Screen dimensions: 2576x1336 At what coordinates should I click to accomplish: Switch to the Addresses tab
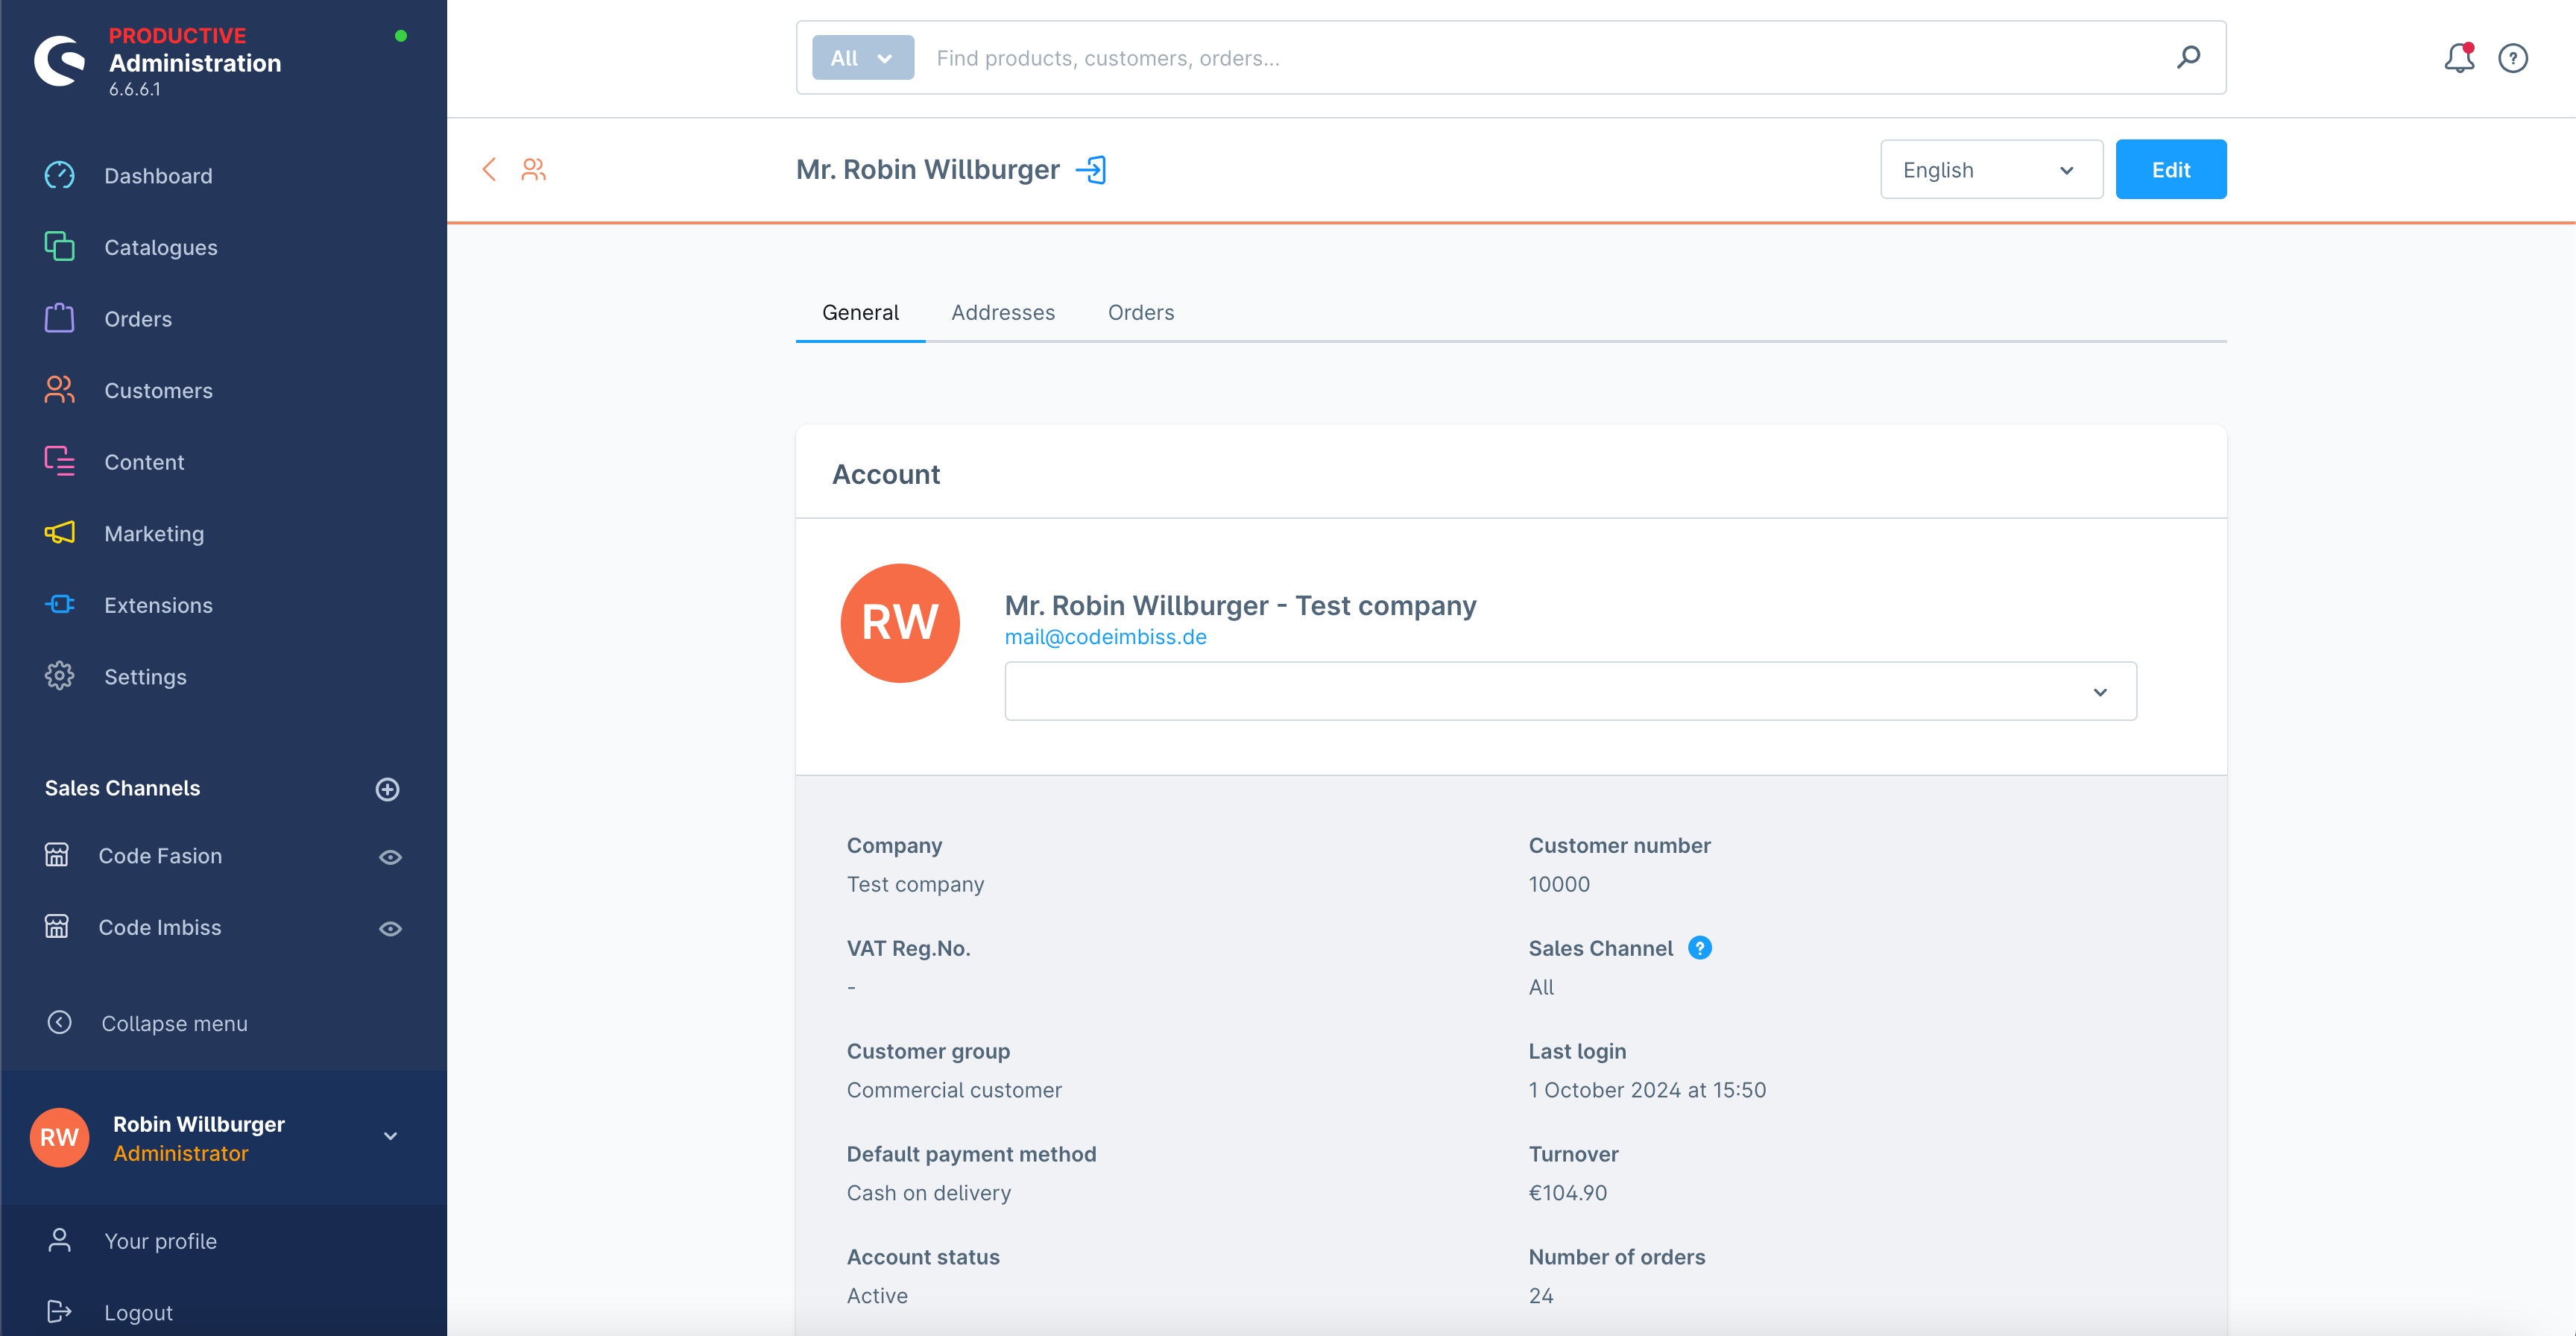point(1002,312)
